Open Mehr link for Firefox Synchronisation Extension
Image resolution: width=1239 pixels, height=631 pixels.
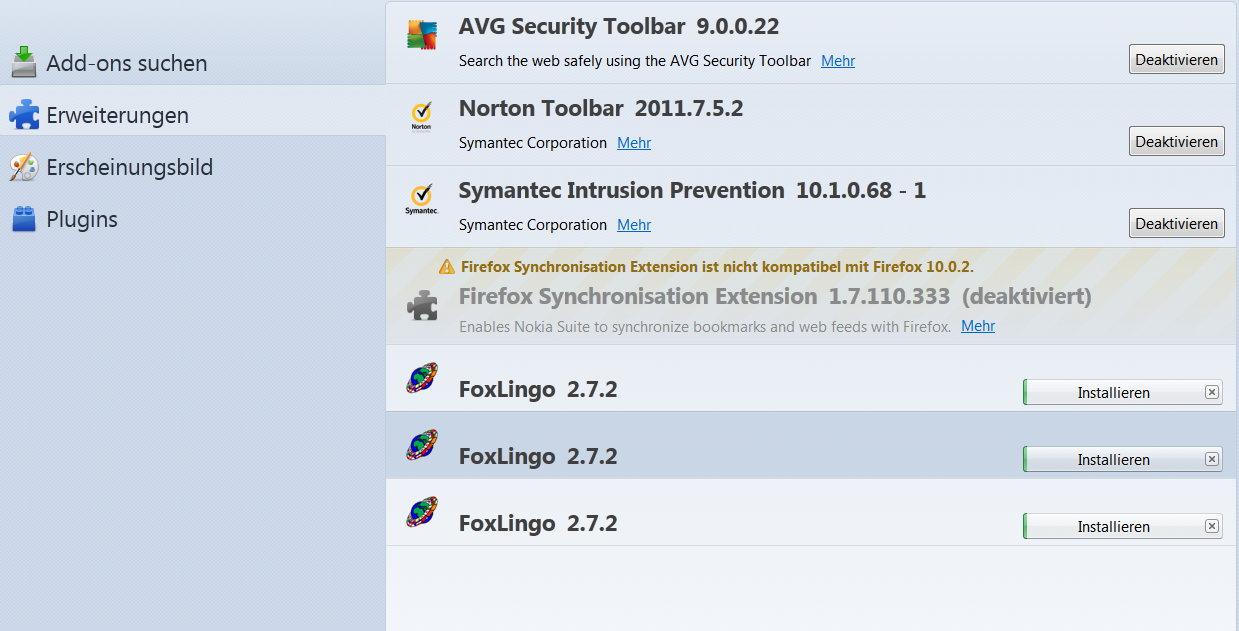click(x=978, y=326)
